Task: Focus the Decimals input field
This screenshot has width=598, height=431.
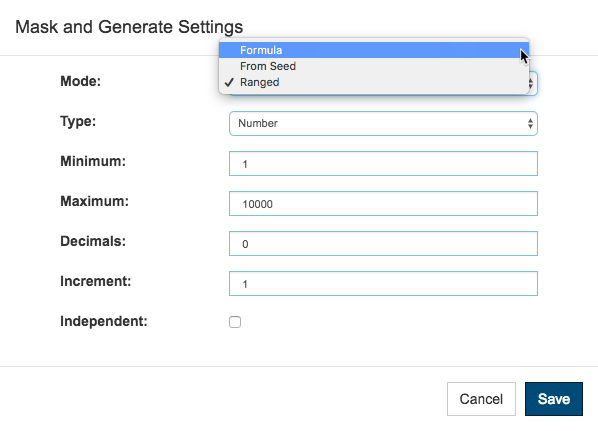Action: 383,243
